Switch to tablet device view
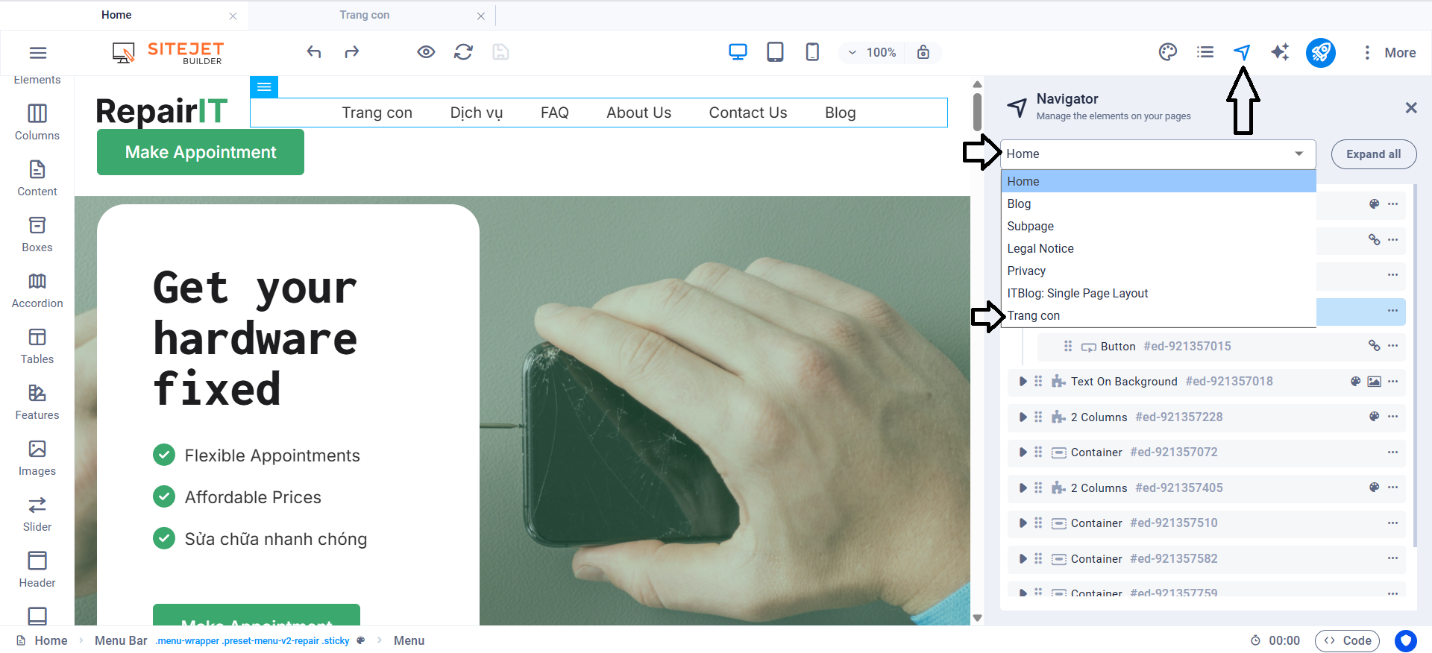 (775, 52)
